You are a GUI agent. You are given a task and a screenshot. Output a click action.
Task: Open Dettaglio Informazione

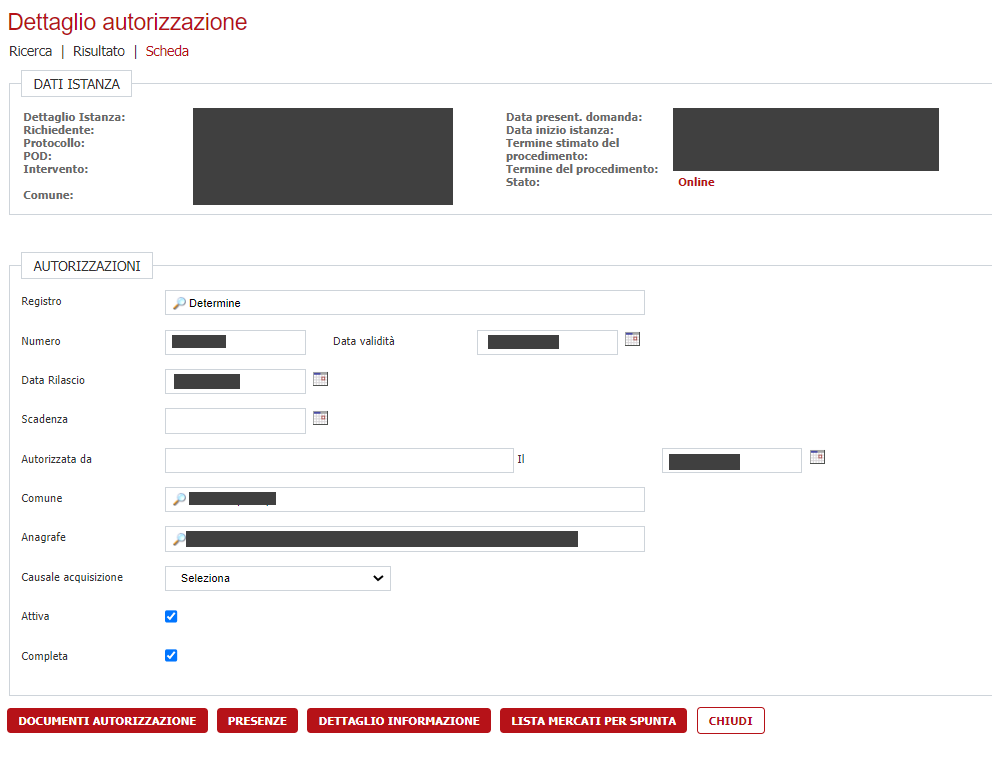point(399,721)
